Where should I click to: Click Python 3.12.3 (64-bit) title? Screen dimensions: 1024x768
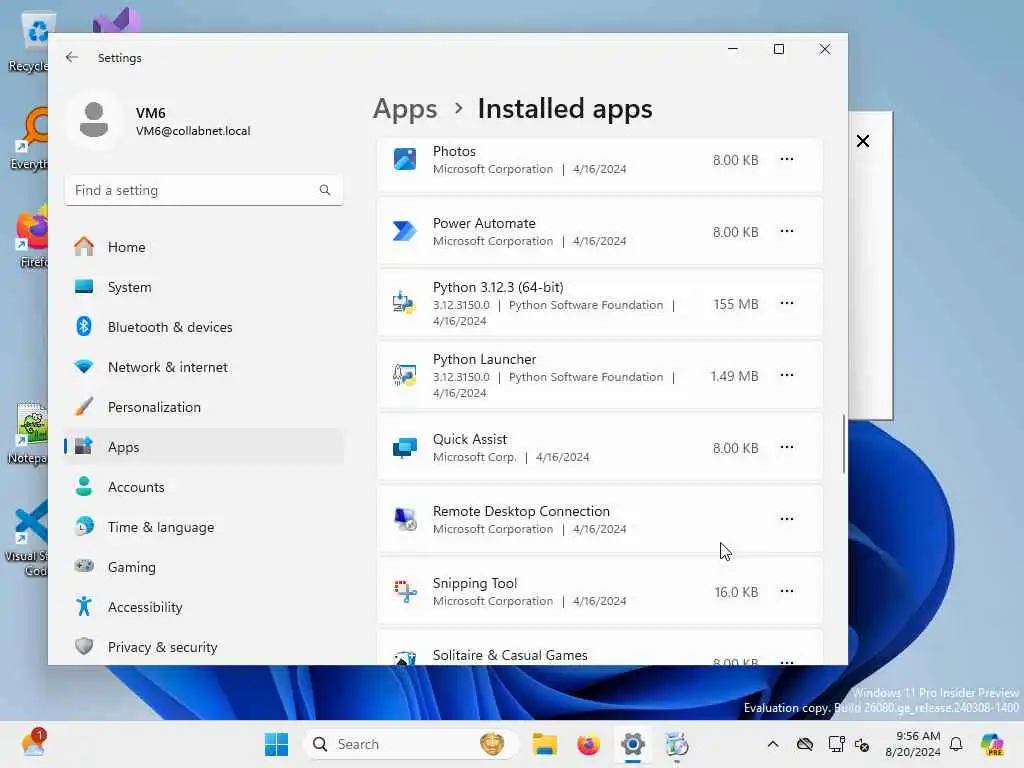click(x=498, y=287)
